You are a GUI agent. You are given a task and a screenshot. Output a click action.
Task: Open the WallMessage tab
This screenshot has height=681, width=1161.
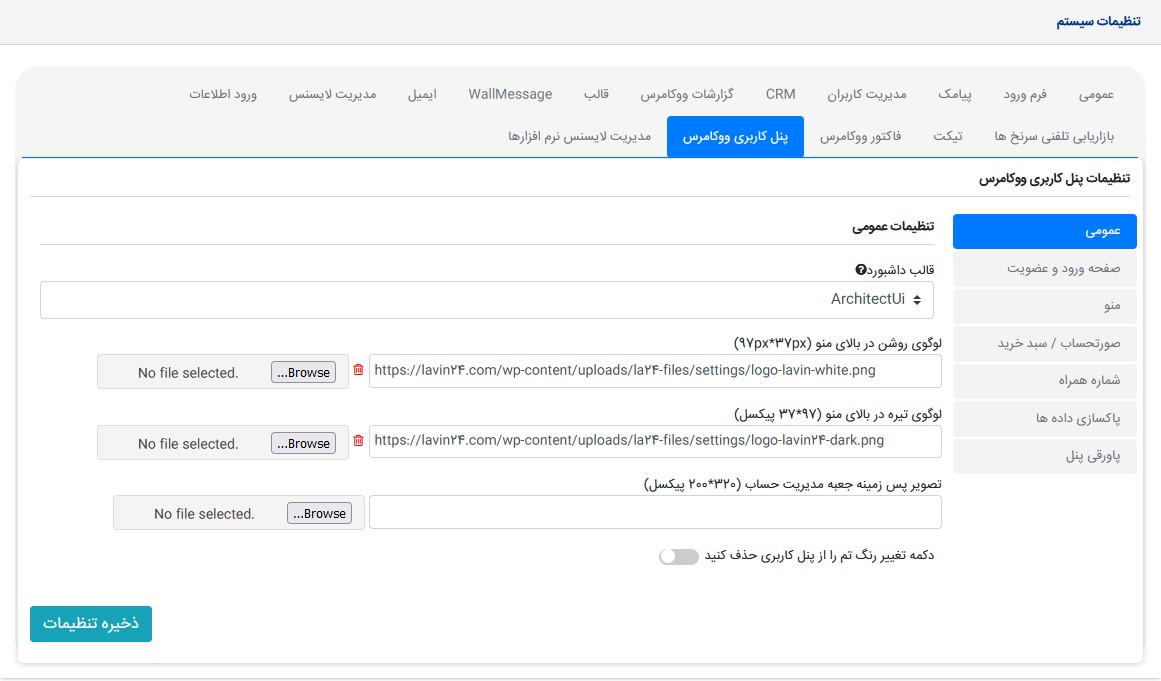coord(510,94)
